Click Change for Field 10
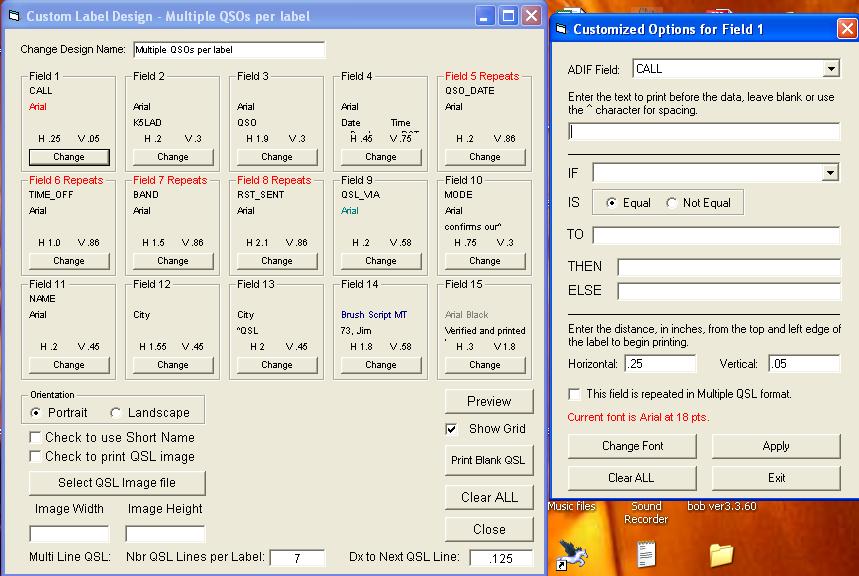 click(x=485, y=261)
